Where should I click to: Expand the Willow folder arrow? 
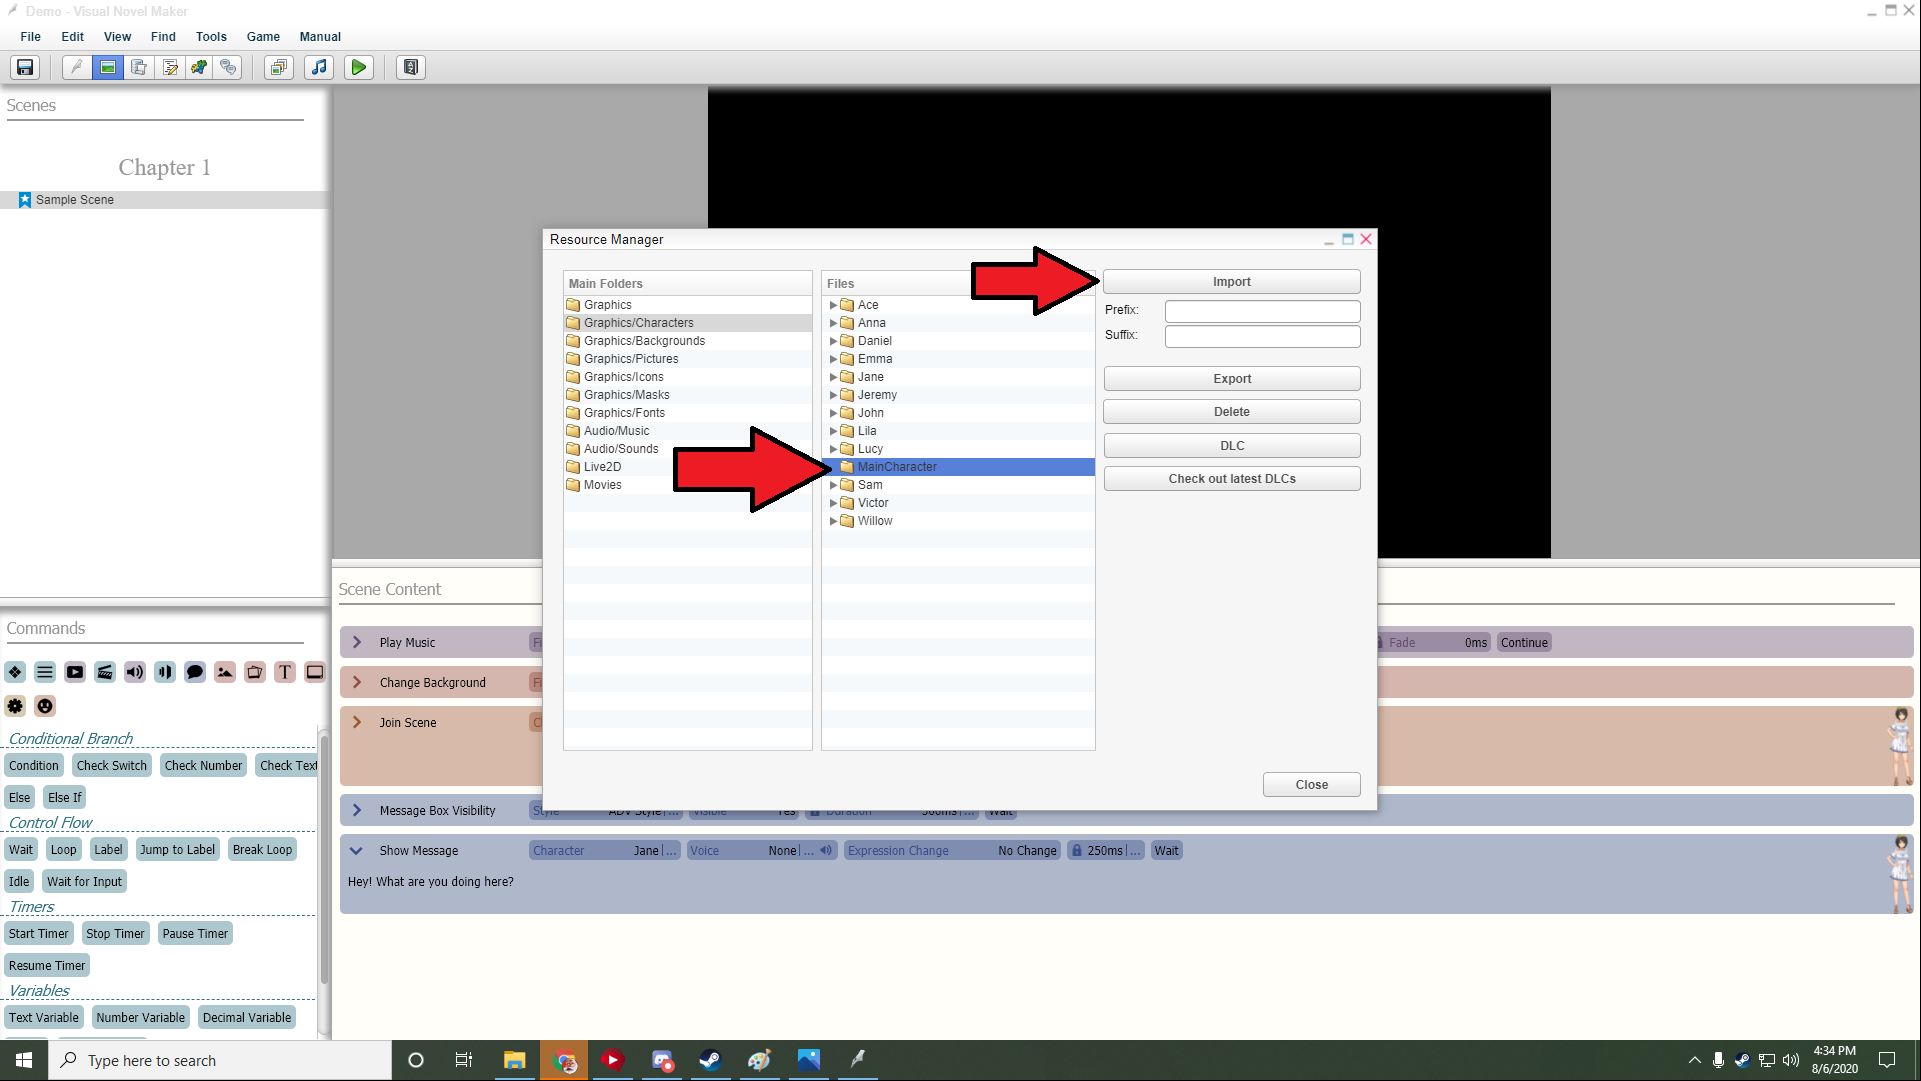click(833, 521)
